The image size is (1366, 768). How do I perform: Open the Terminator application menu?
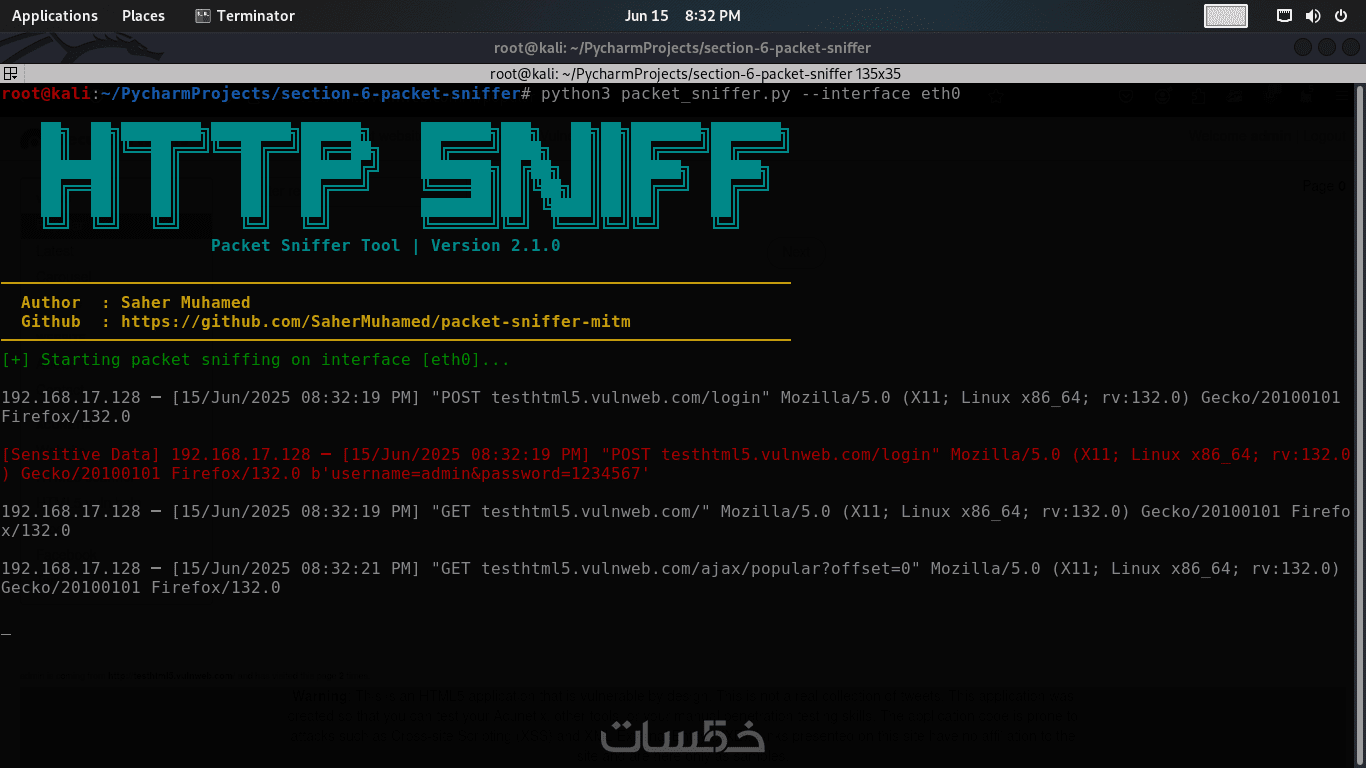(245, 15)
